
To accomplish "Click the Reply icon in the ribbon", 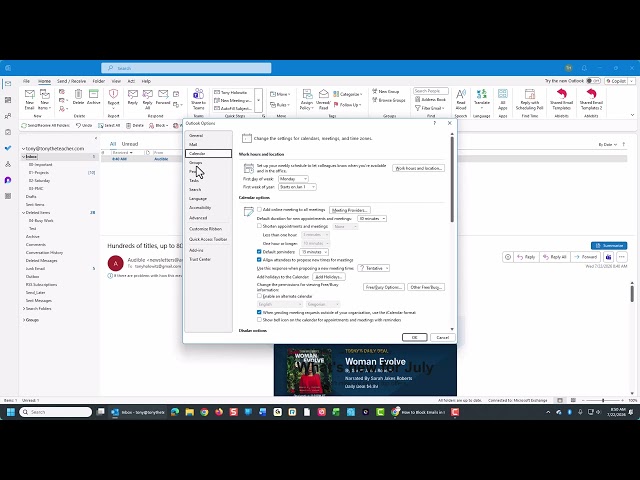I will pyautogui.click(x=133, y=97).
